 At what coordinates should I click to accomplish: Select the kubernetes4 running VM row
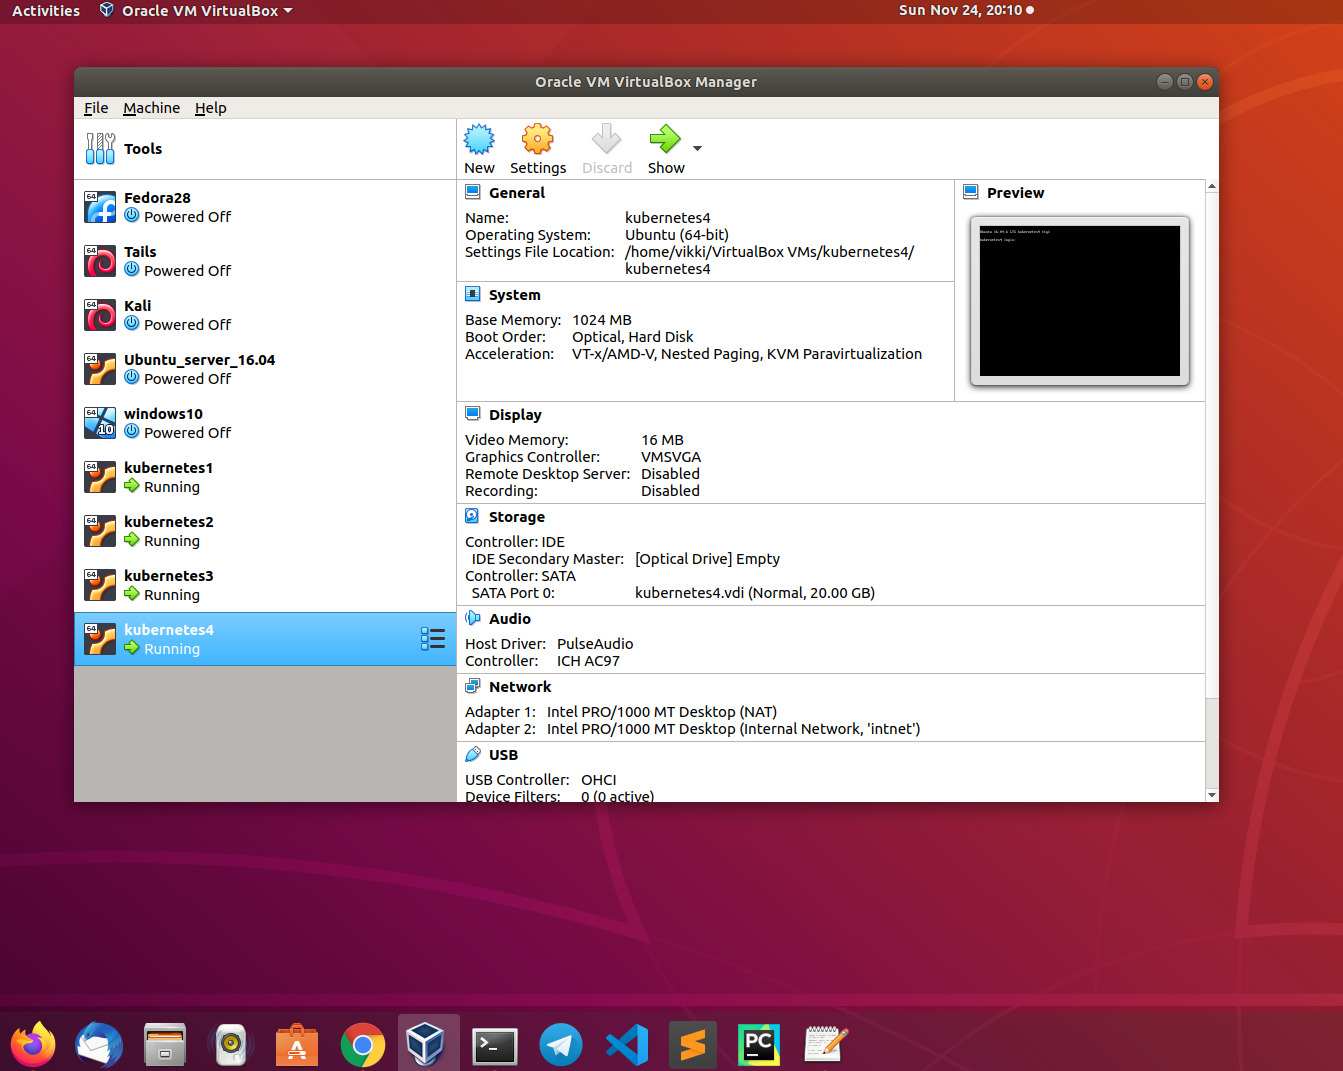tap(265, 639)
